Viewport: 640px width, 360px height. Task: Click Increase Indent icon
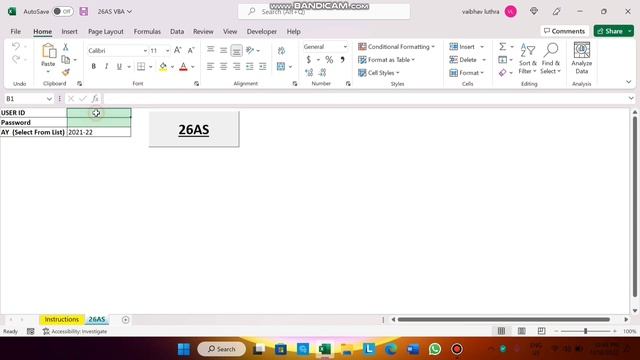(262, 66)
